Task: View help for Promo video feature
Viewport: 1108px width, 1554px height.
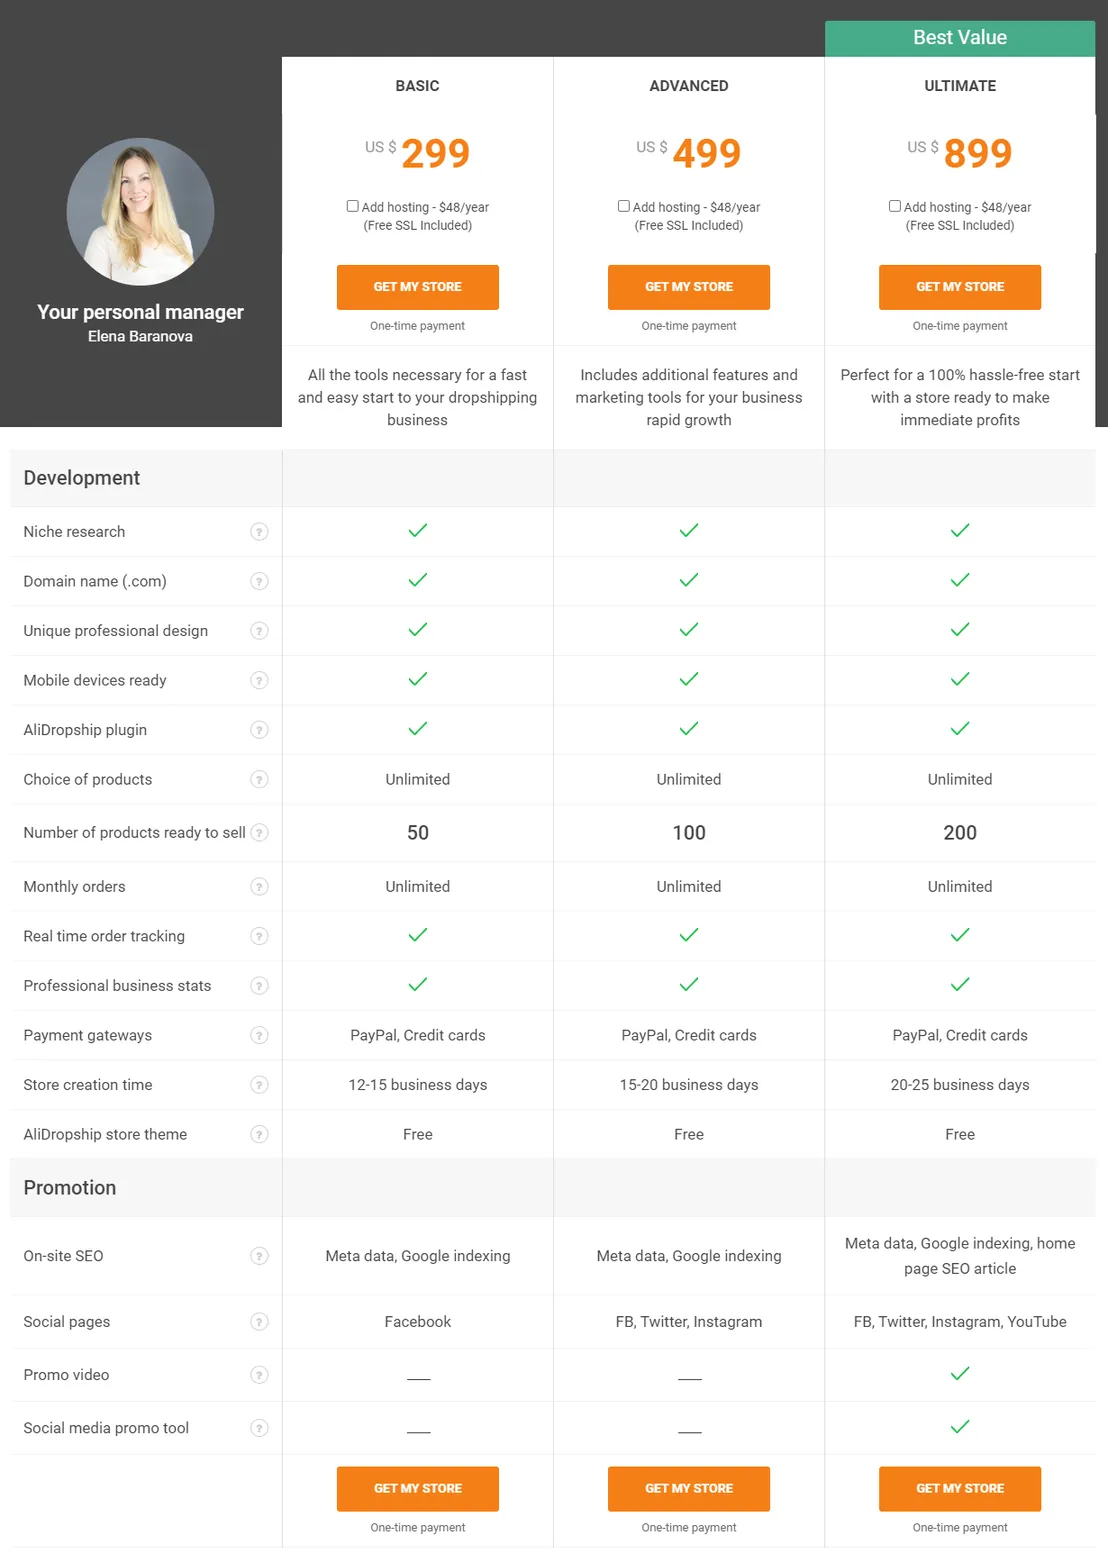Action: (x=259, y=1374)
